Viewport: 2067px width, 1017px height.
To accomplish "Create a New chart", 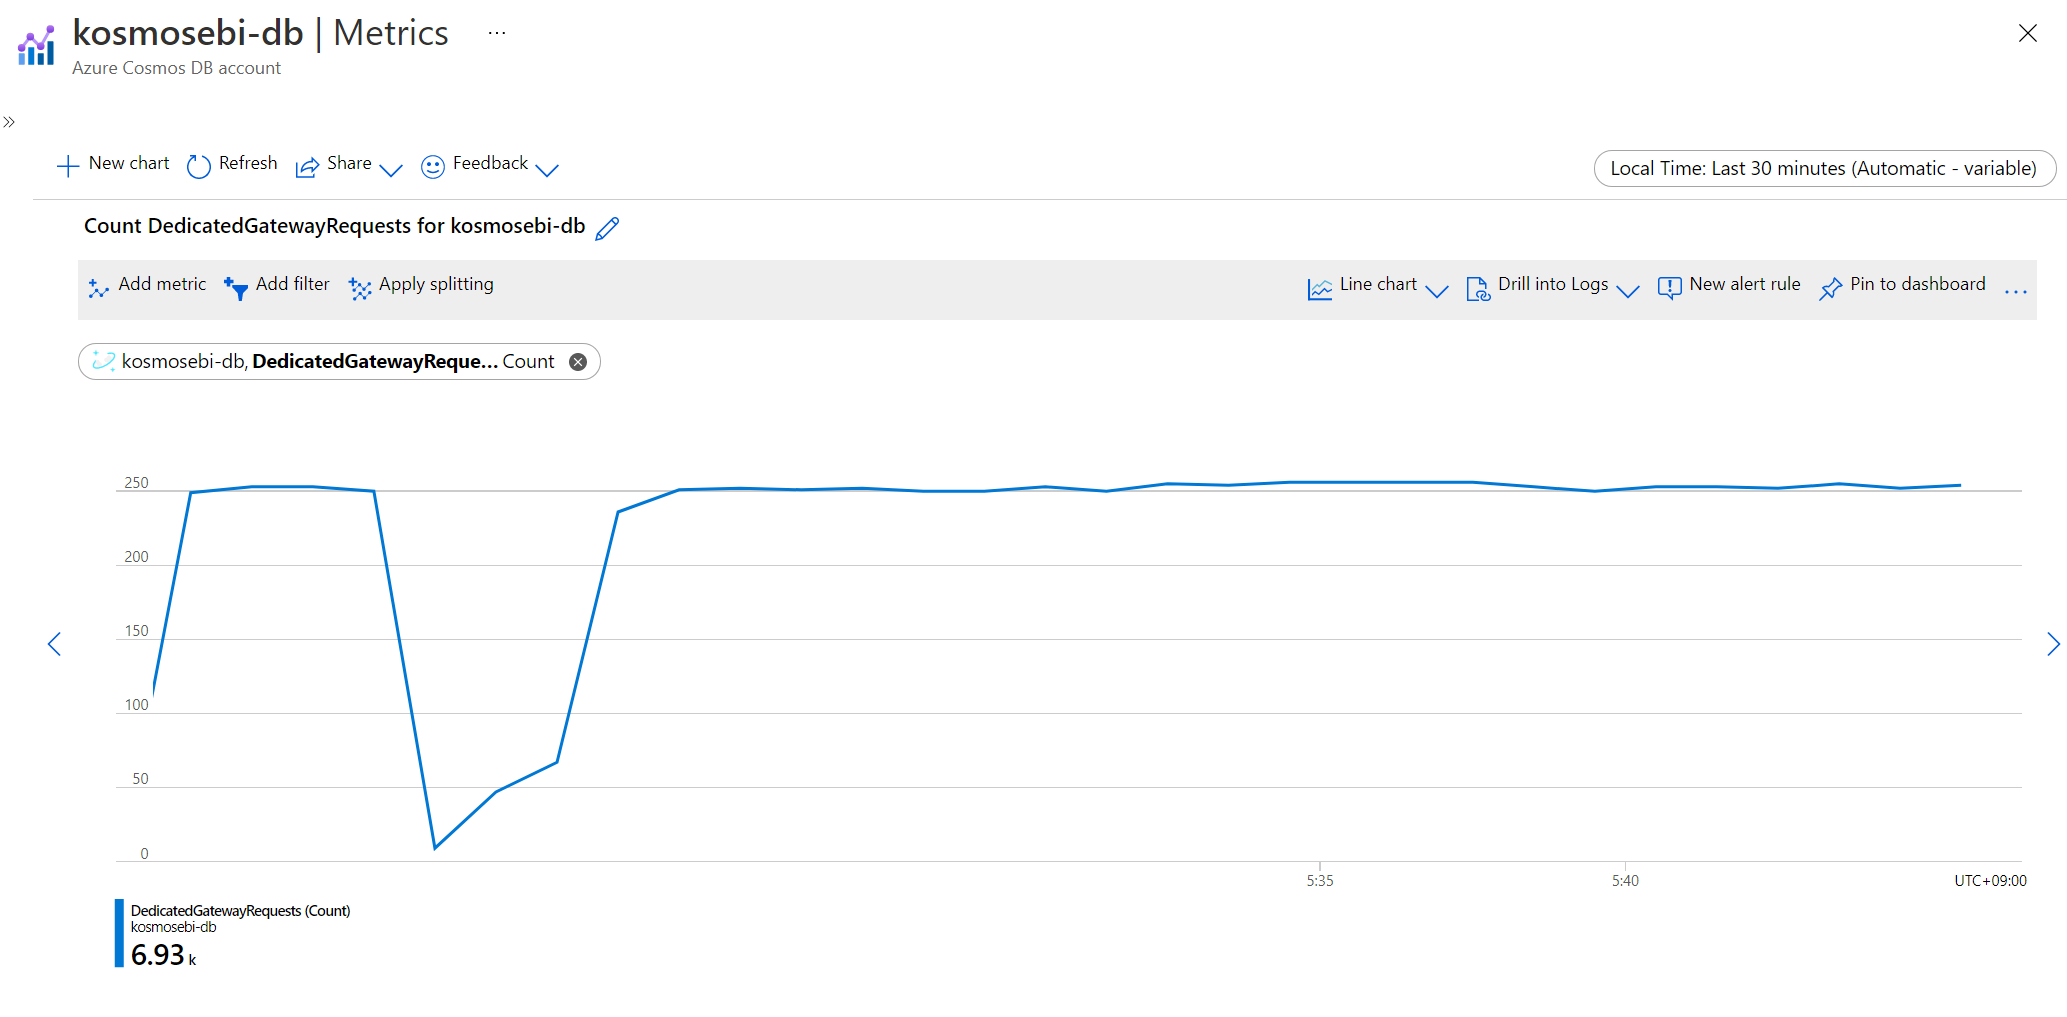I will coord(113,165).
